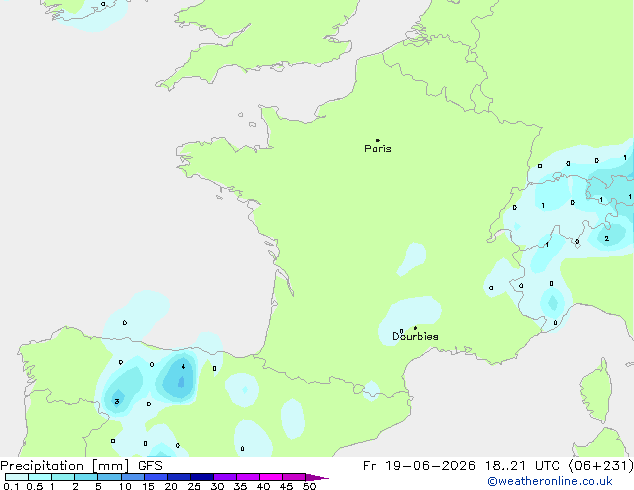Click the precipitation value 4 over Spain
634x490 pixels.
coord(183,366)
